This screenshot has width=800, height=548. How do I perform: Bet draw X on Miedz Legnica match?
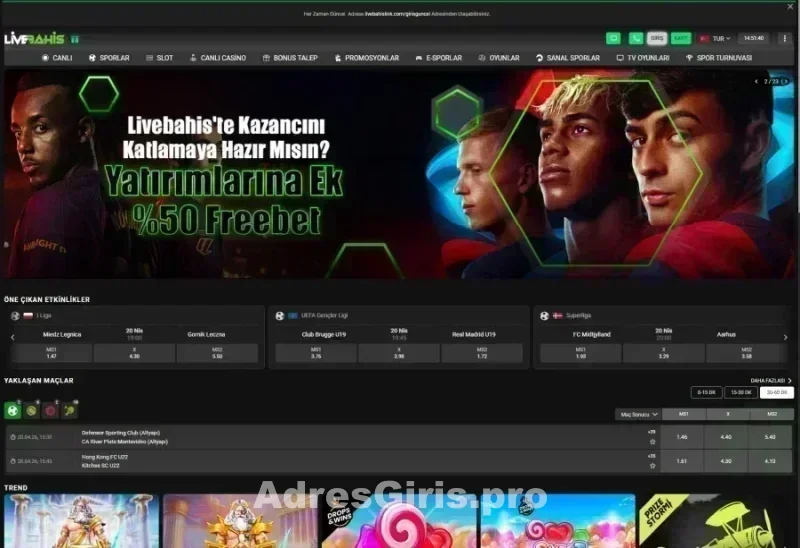pos(134,353)
